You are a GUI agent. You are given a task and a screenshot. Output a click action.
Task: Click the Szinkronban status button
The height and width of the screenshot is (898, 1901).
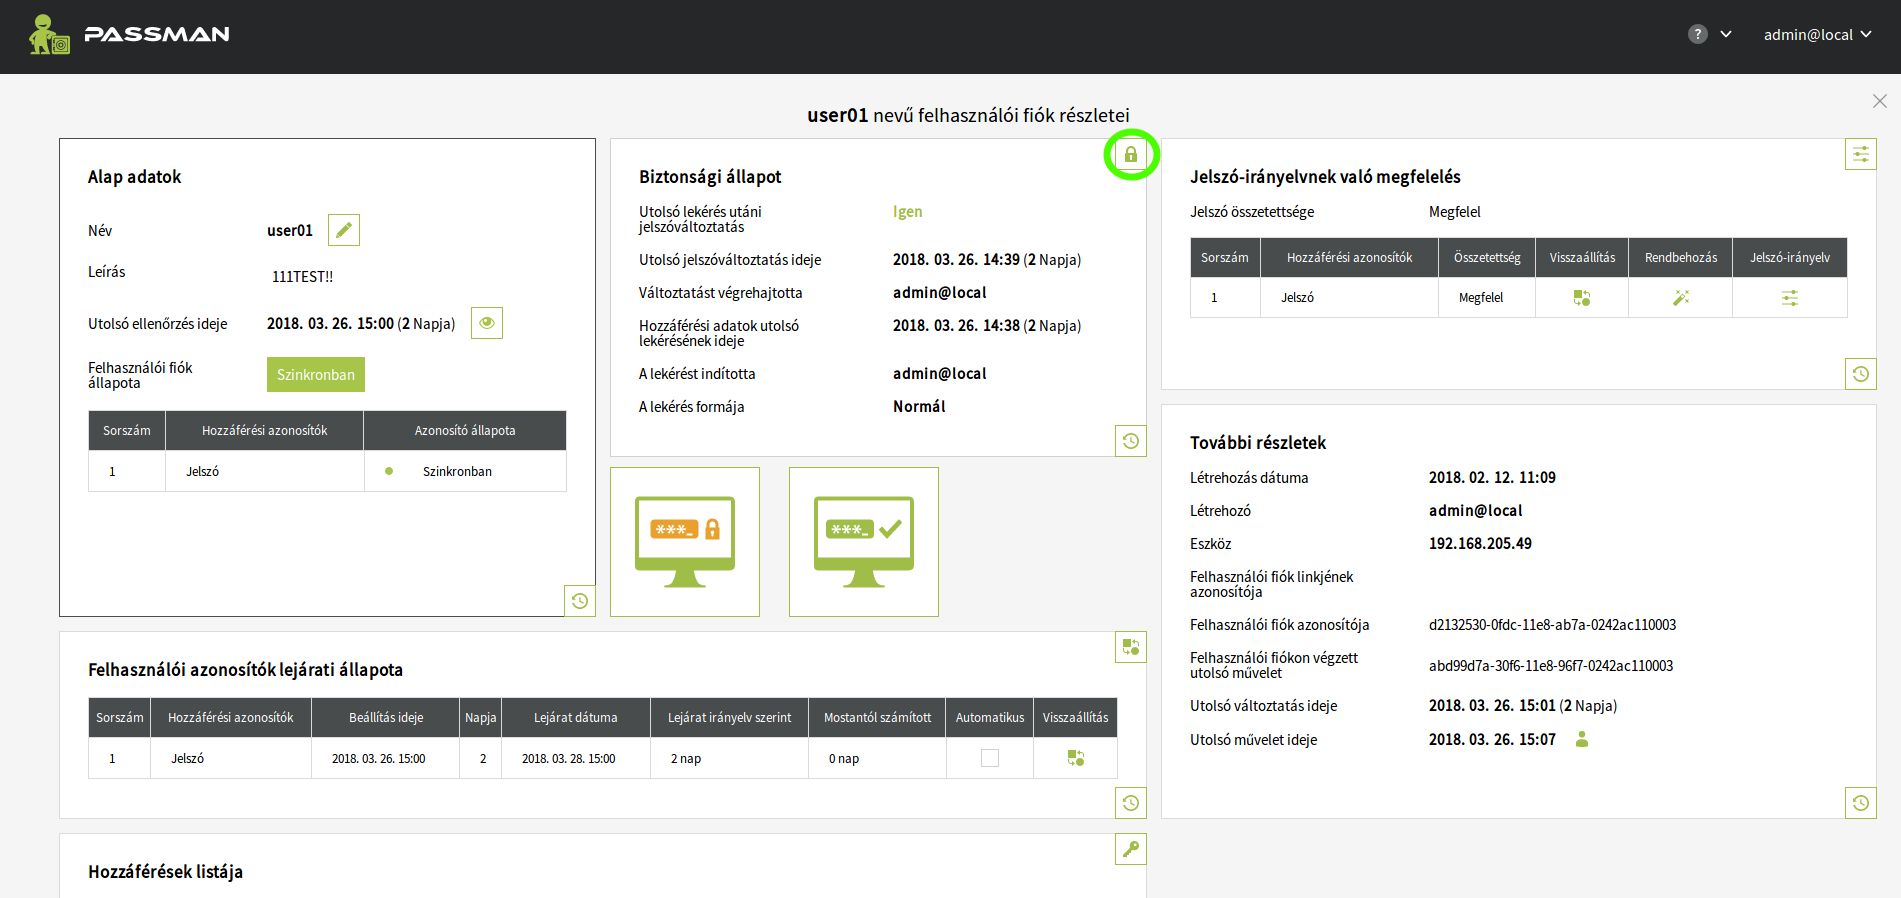(x=315, y=375)
